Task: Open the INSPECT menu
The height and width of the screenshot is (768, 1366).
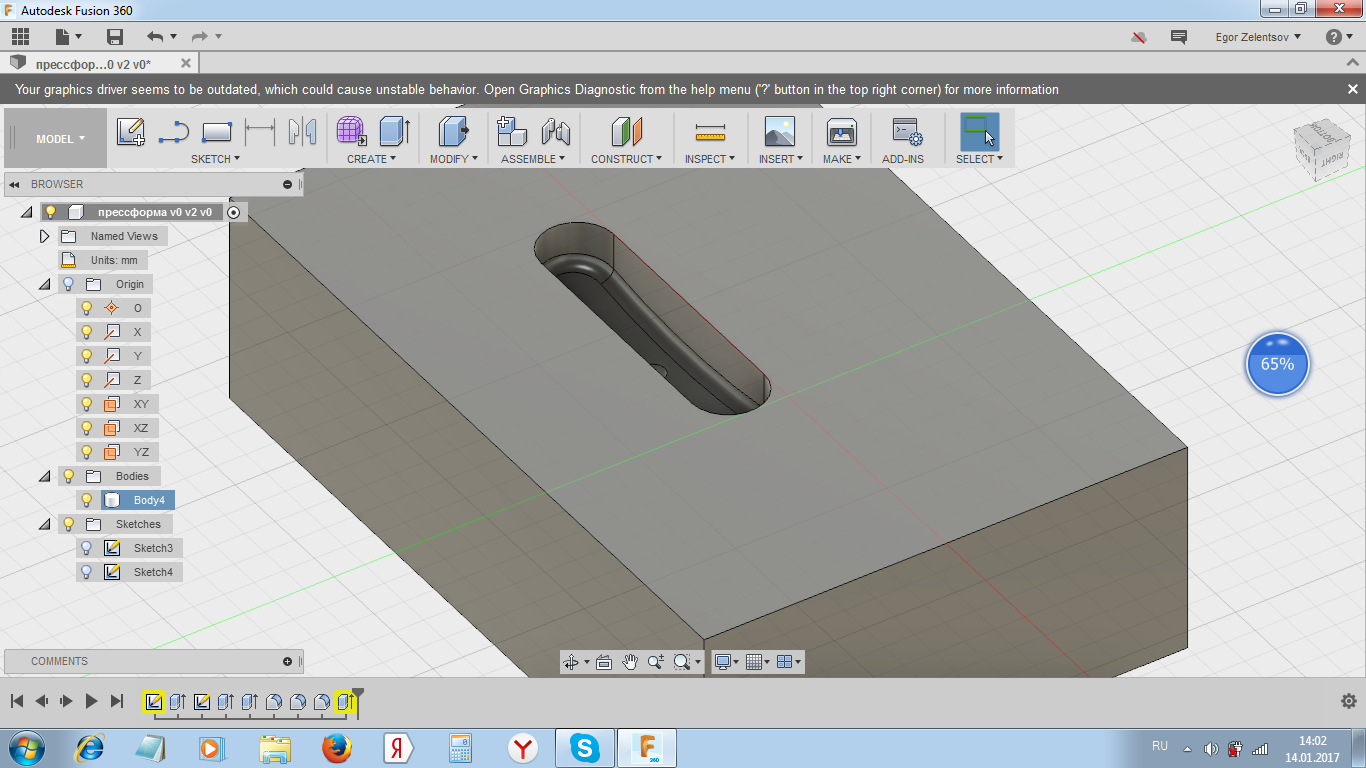Action: point(710,159)
